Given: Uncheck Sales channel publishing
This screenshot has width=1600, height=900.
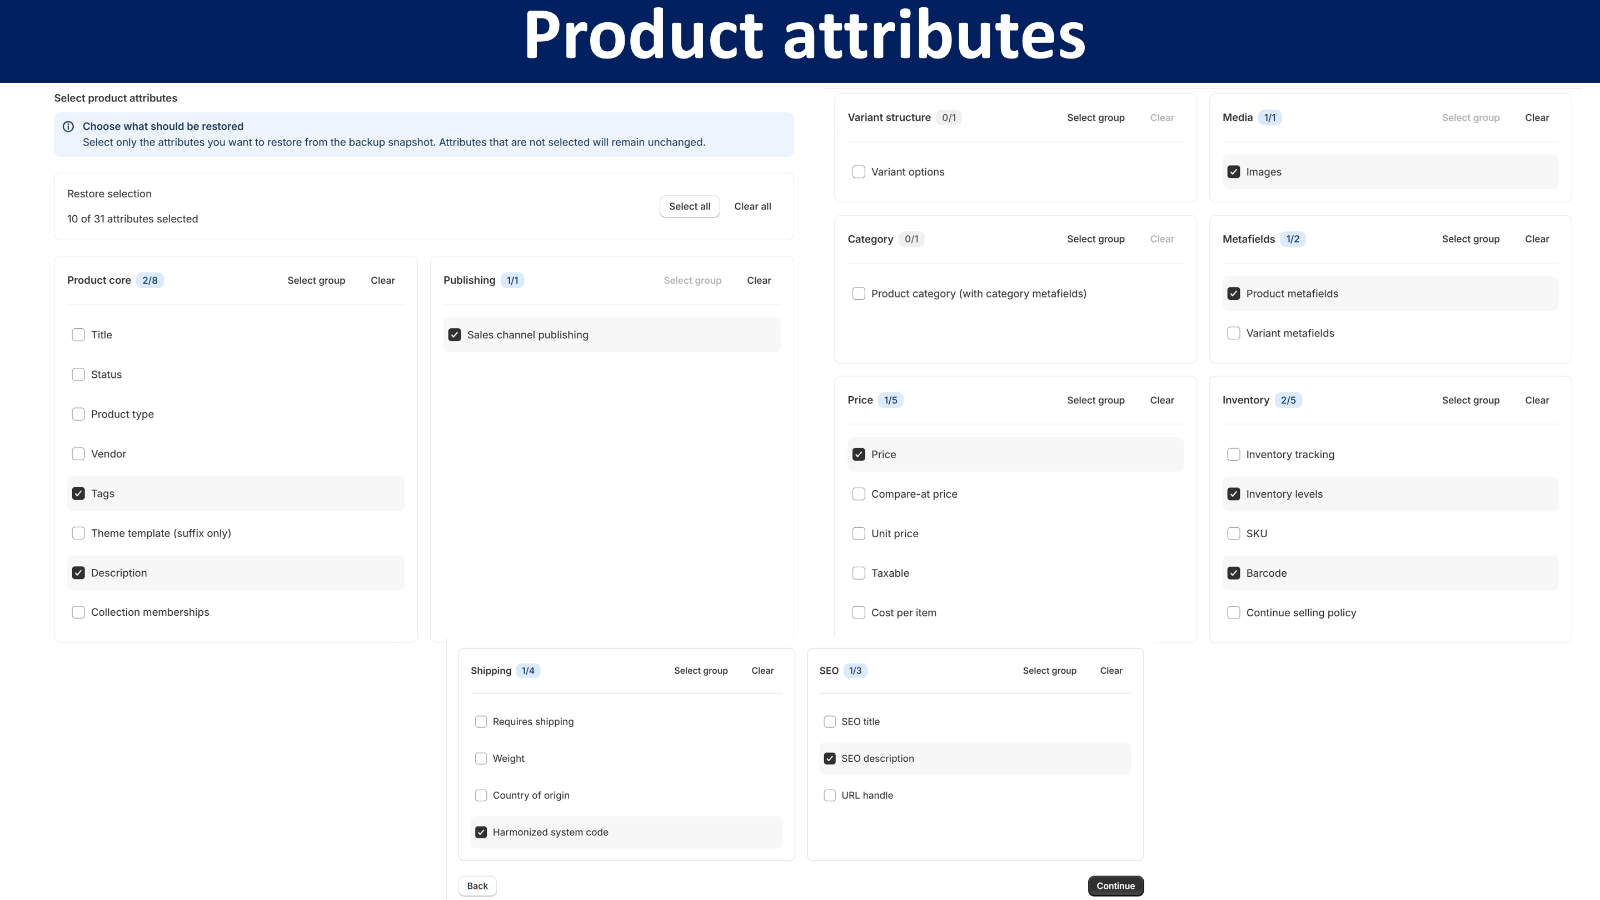Looking at the screenshot, I should [x=455, y=335].
